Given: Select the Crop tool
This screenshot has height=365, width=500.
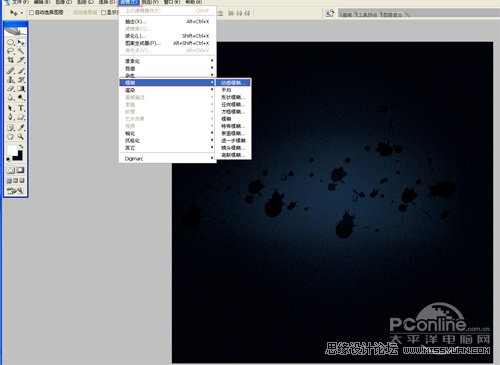Looking at the screenshot, I should pyautogui.click(x=11, y=60).
